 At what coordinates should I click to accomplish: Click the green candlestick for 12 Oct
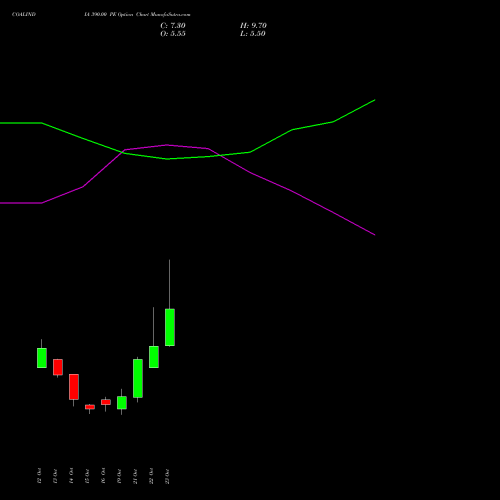[x=42, y=358]
